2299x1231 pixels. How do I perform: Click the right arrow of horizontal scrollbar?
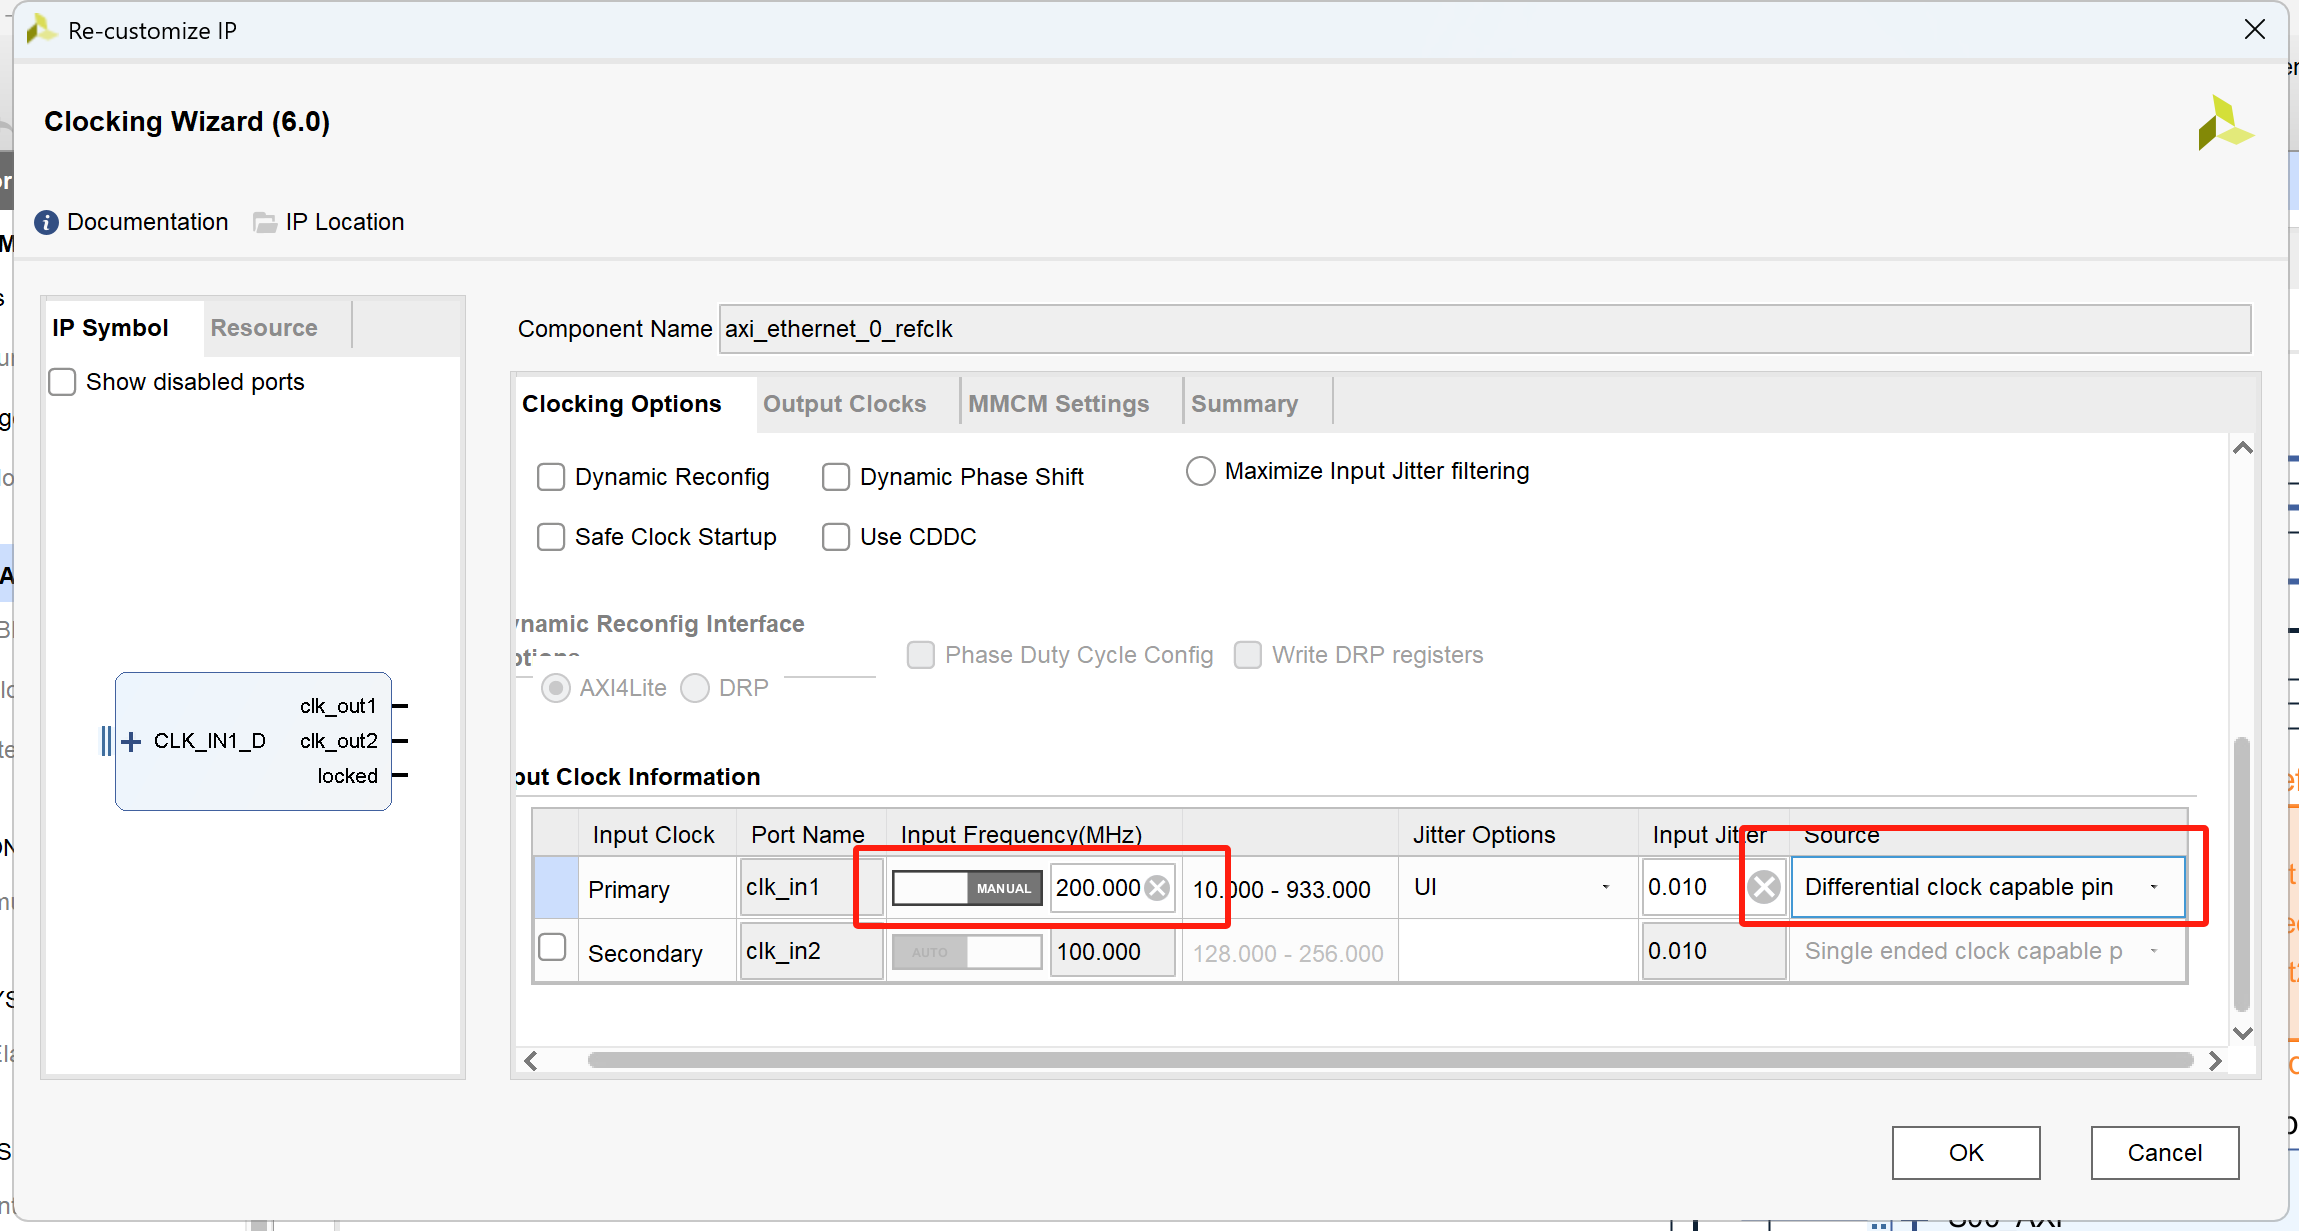[2215, 1061]
